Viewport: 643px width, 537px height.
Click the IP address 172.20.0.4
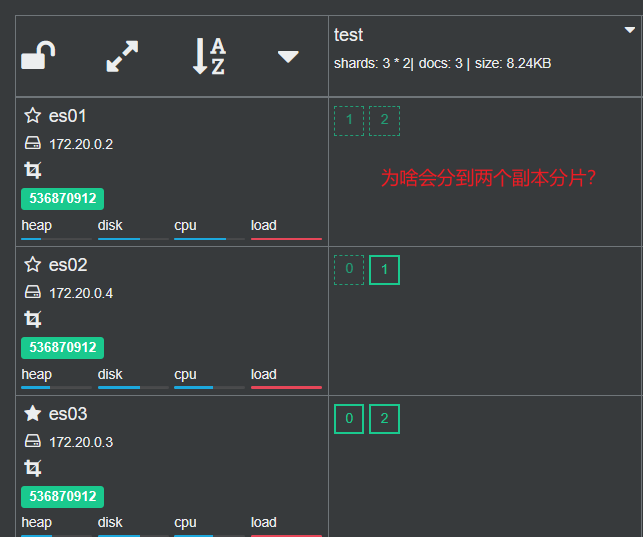(x=81, y=294)
